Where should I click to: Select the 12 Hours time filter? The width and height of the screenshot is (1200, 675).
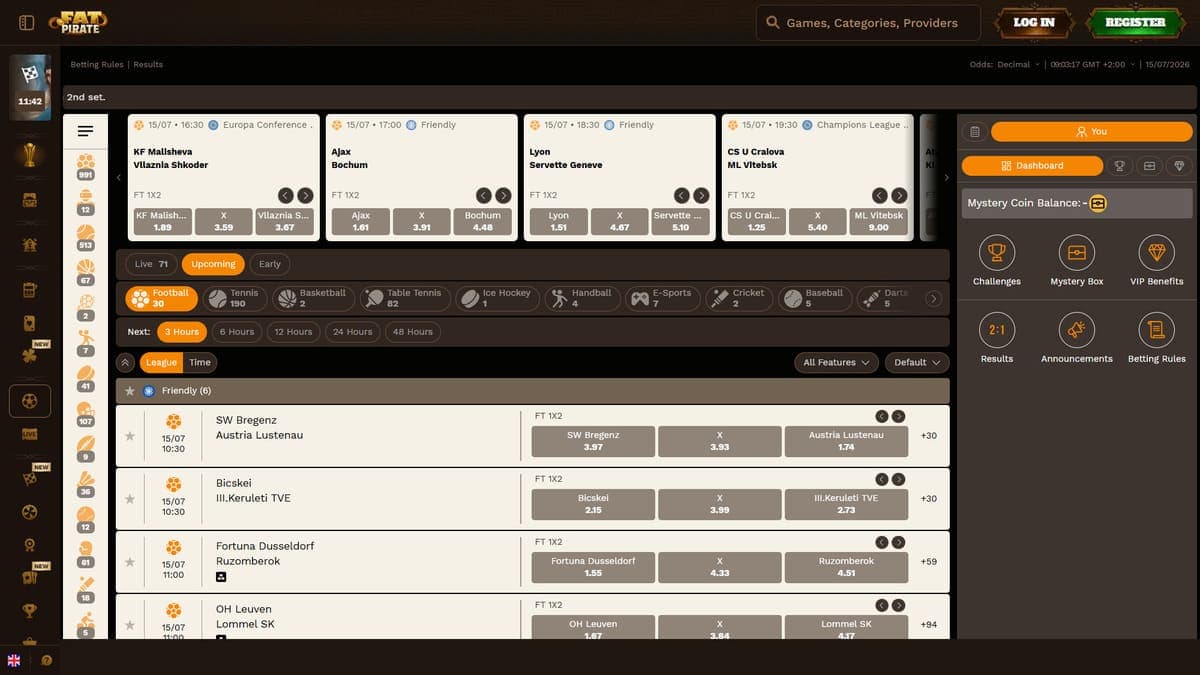point(293,332)
